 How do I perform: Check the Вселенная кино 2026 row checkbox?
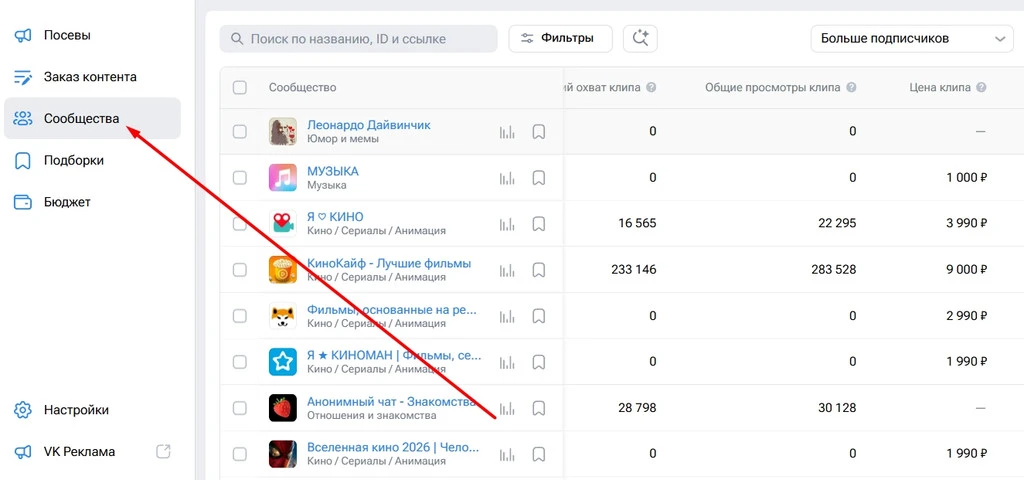[240, 454]
